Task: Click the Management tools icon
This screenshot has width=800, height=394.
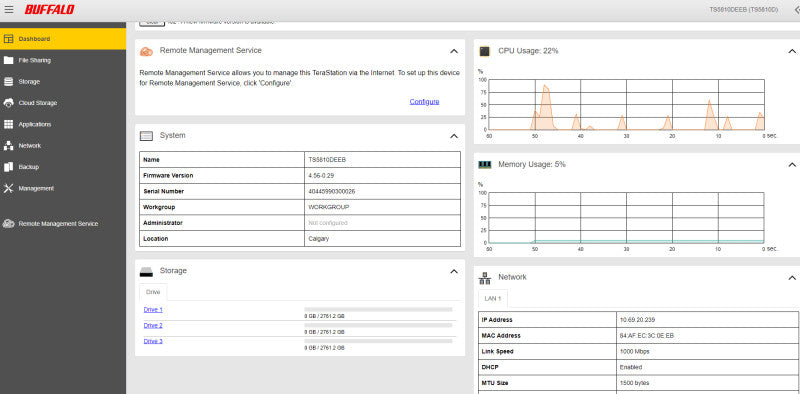Action: pyautogui.click(x=9, y=188)
